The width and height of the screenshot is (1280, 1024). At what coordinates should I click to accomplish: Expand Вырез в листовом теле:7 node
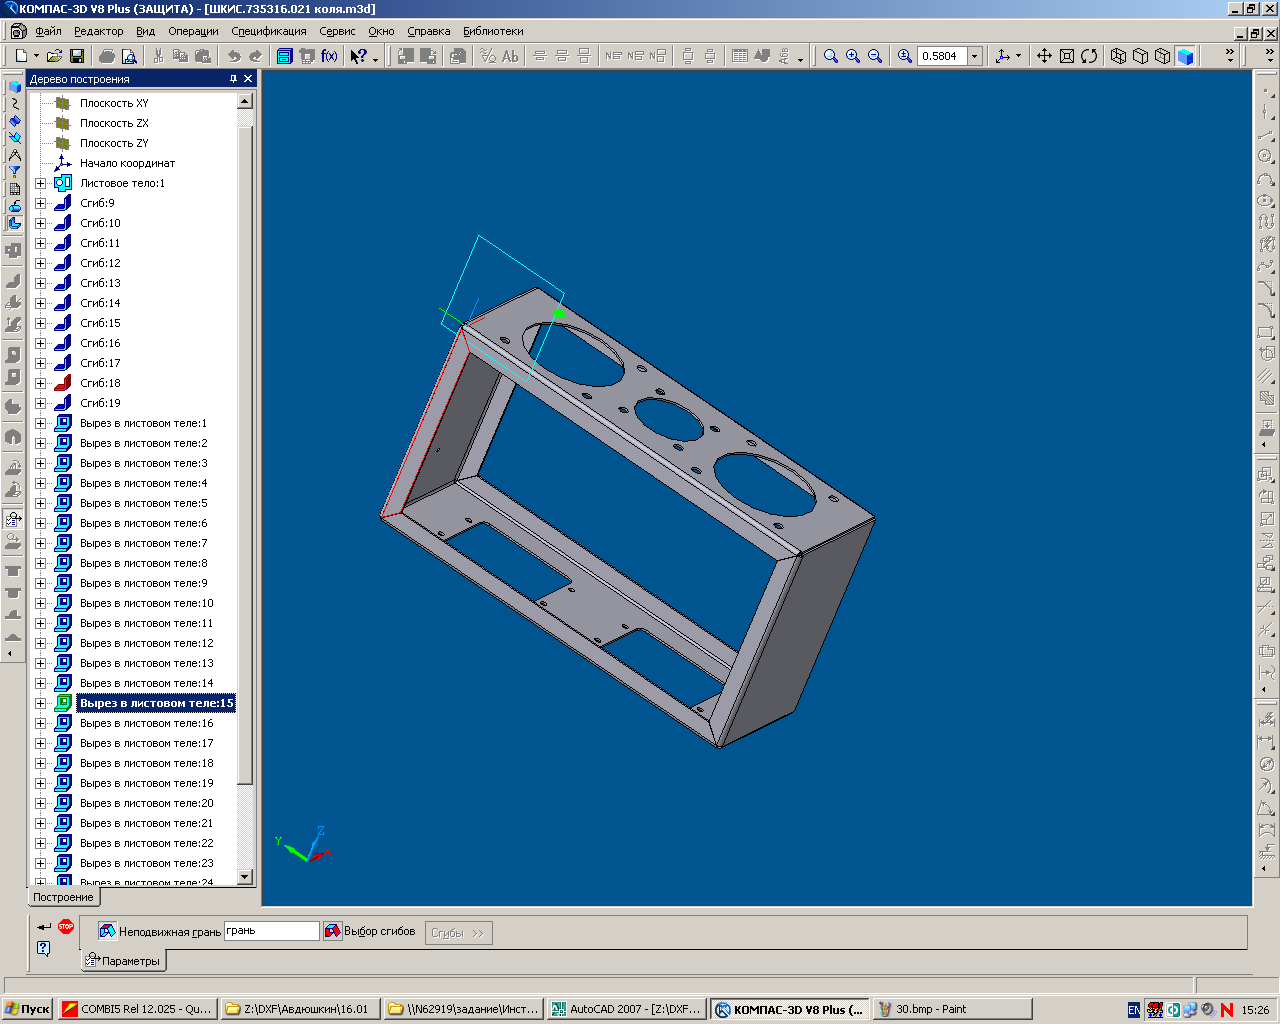(x=40, y=543)
